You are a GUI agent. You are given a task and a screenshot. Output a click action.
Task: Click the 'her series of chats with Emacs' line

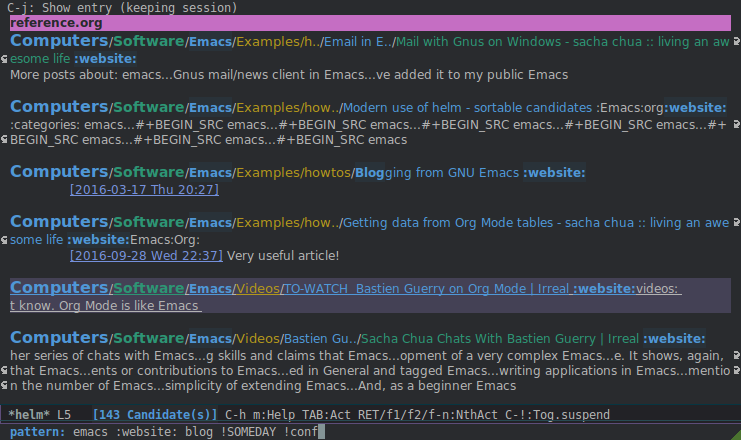[367, 355]
